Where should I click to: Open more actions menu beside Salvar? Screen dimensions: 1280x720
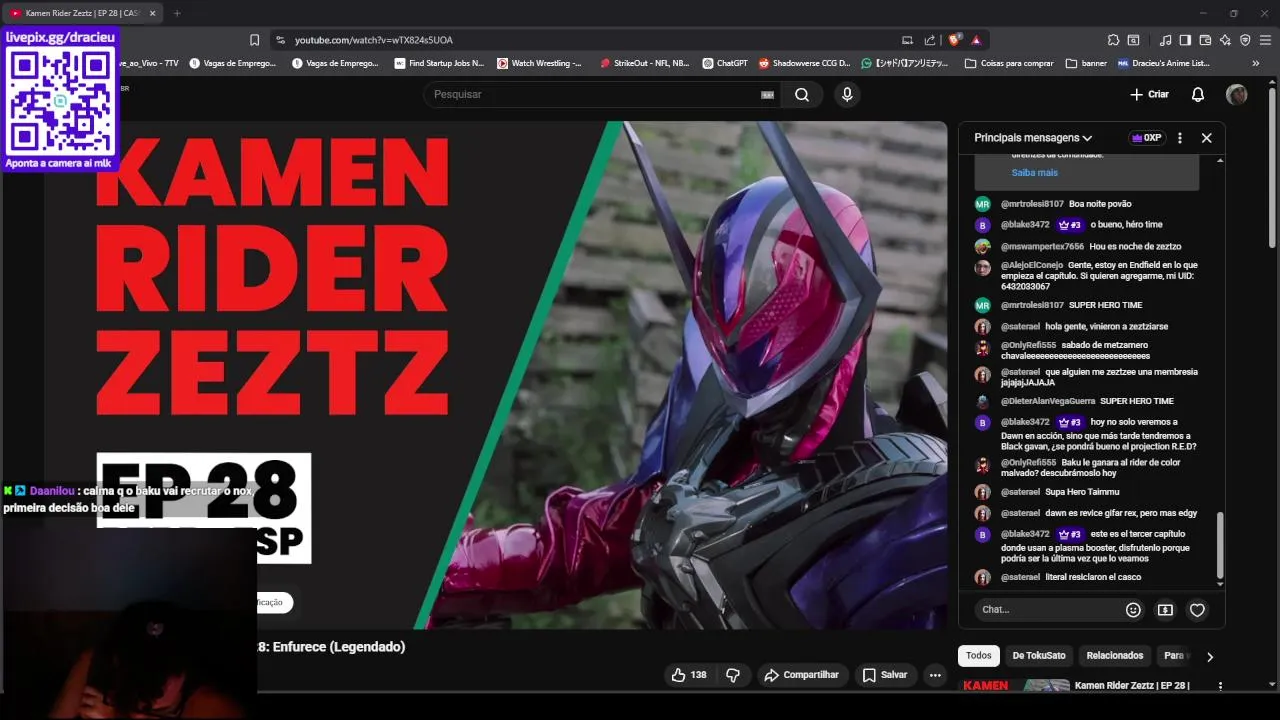[935, 675]
